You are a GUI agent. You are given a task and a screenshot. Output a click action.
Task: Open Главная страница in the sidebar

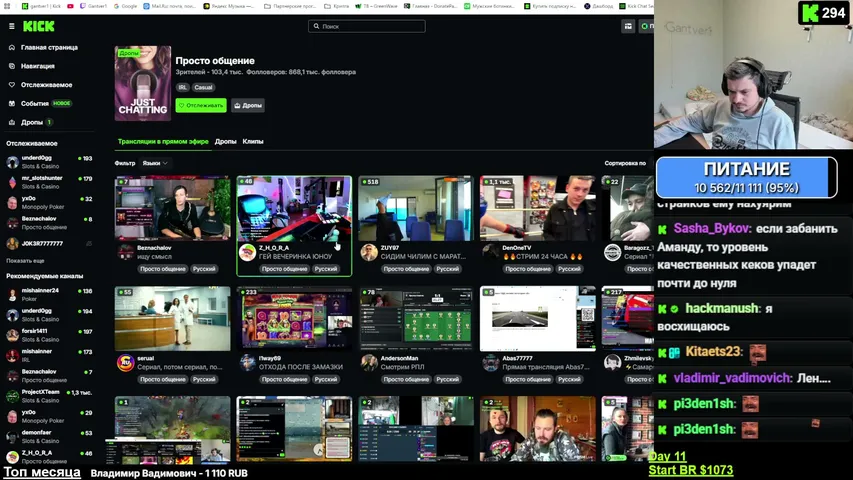(49, 47)
